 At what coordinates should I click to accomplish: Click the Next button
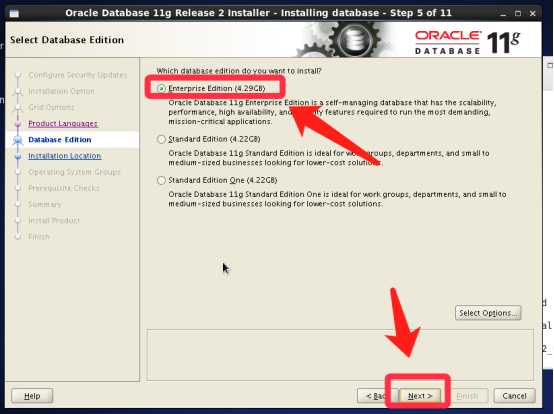point(420,396)
